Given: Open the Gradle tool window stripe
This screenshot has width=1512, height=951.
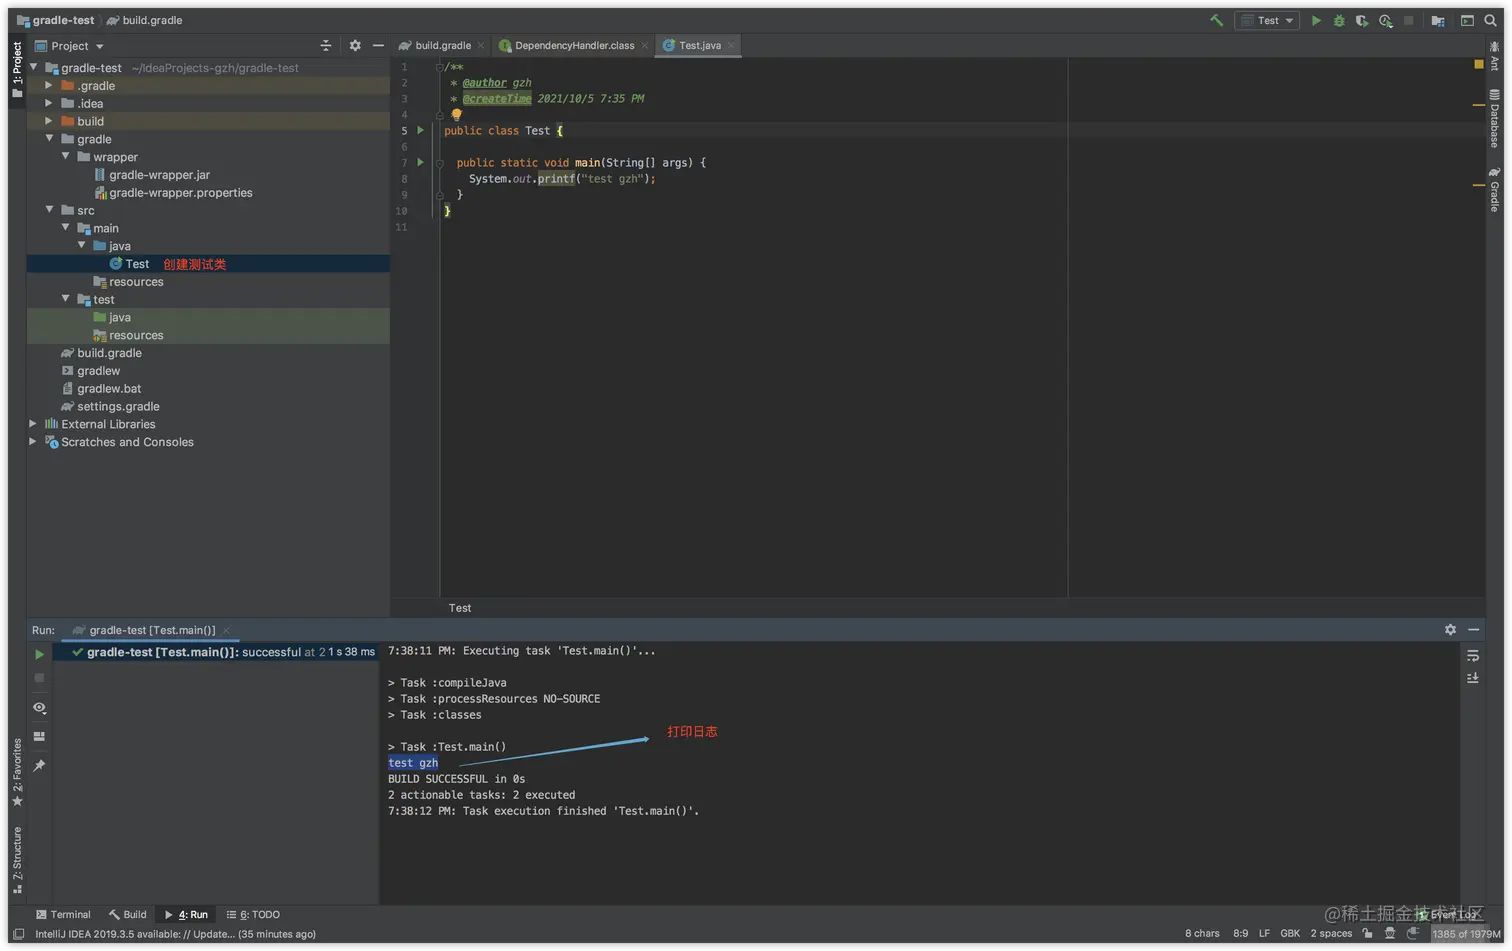Looking at the screenshot, I should point(1494,189).
